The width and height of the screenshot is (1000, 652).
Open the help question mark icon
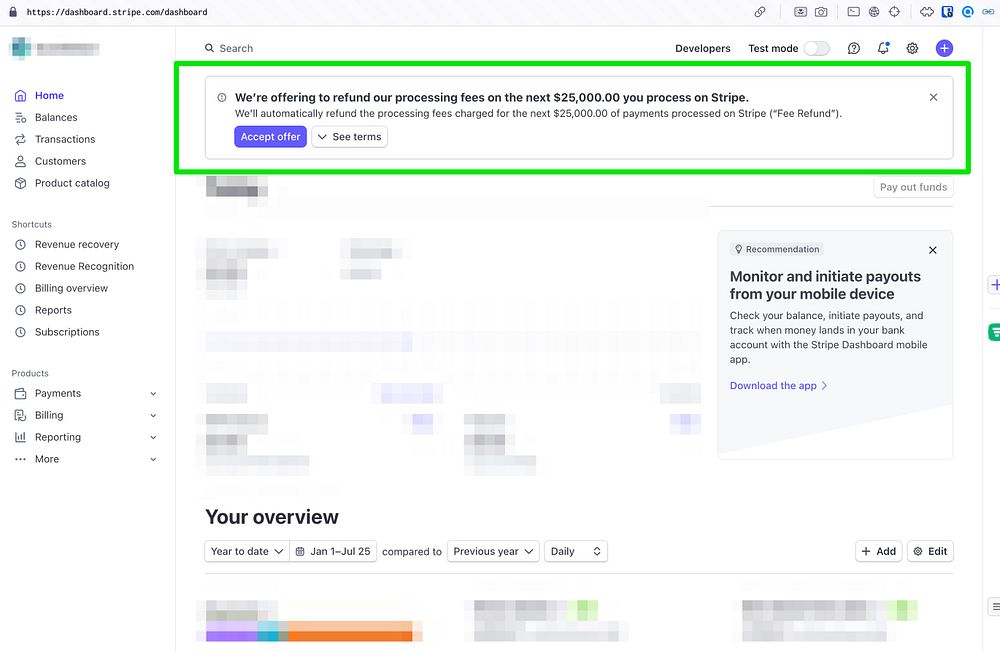(853, 48)
